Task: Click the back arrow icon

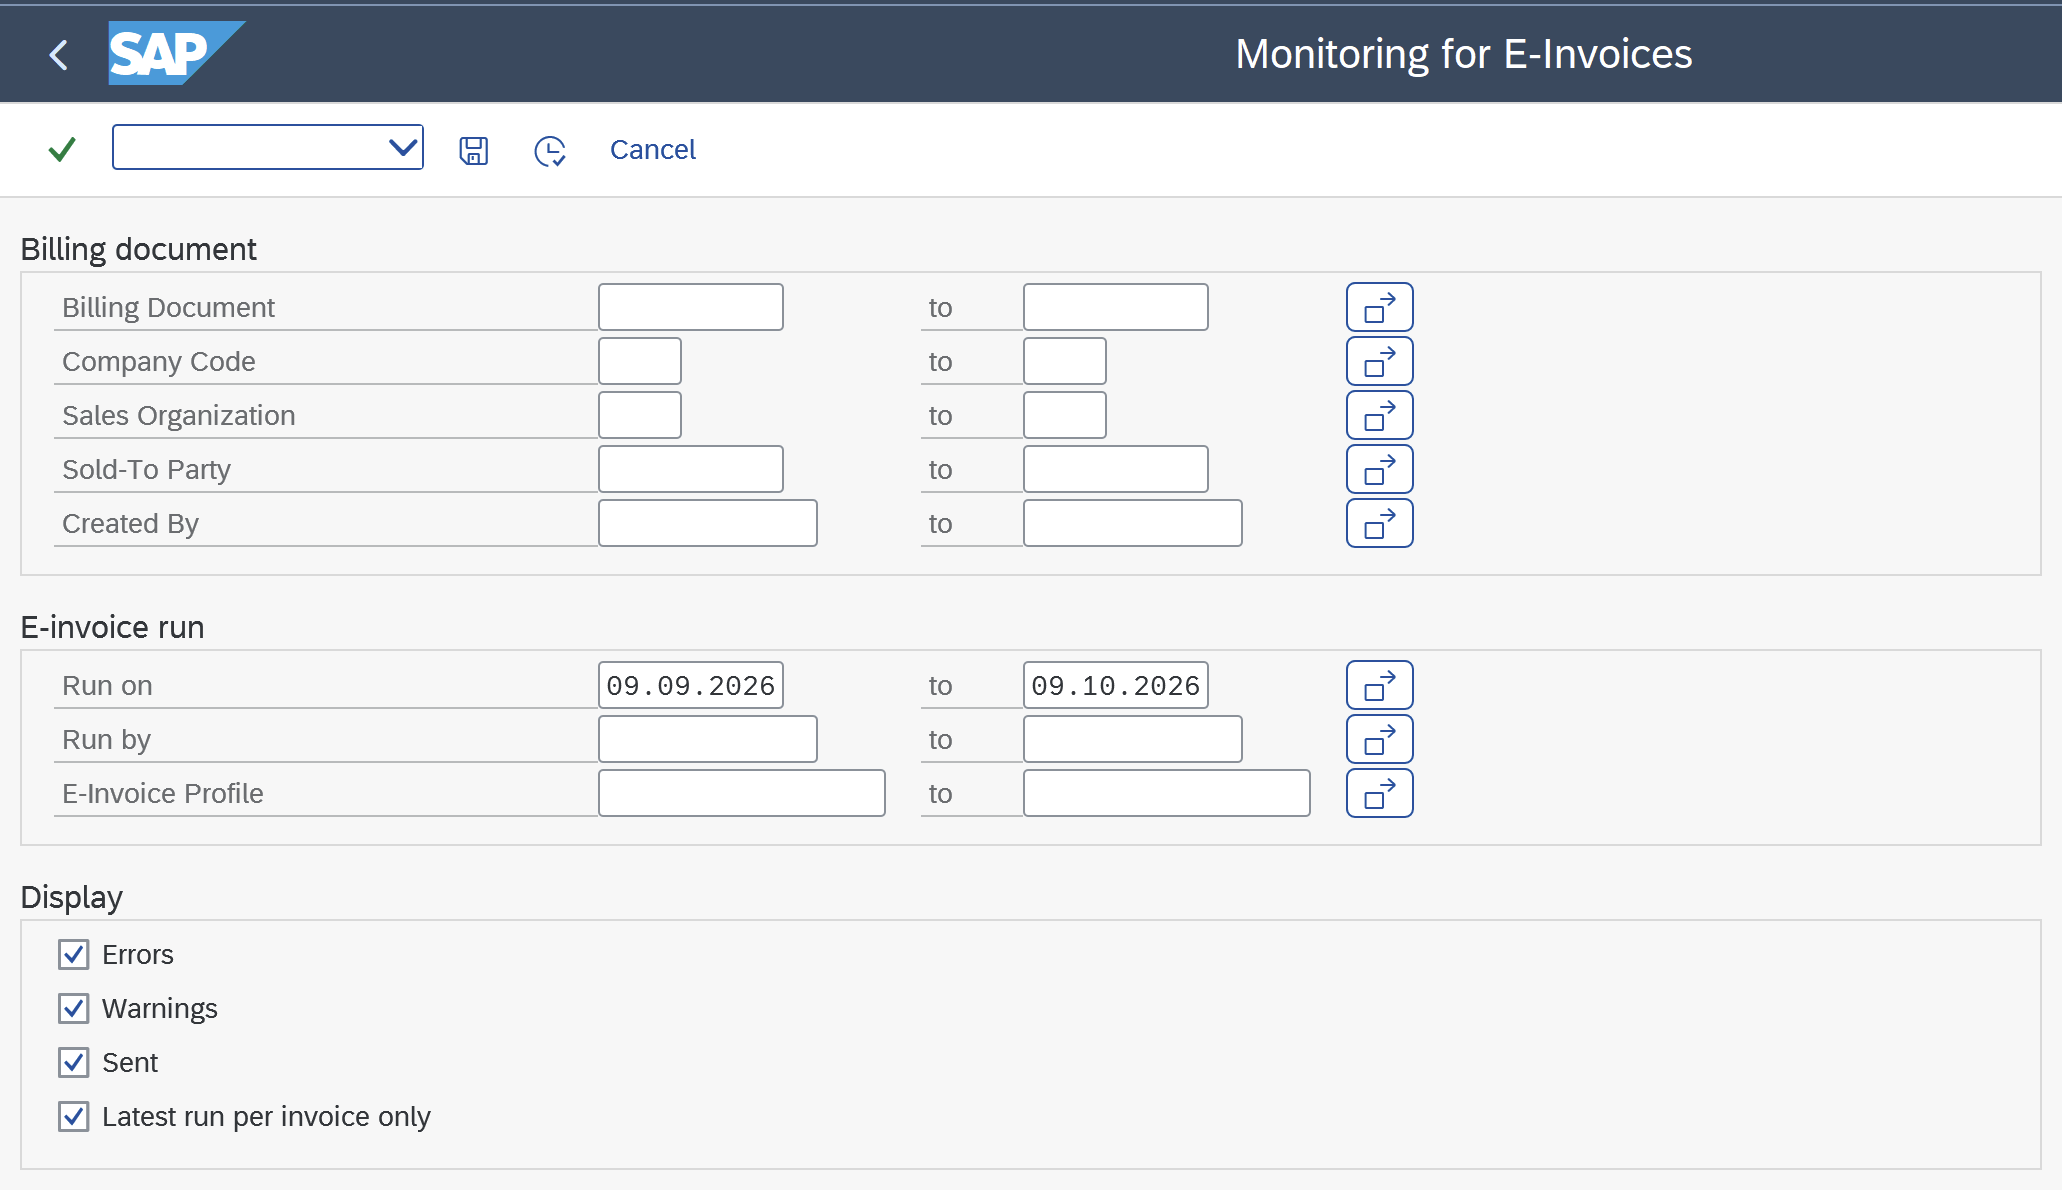Action: click(59, 54)
